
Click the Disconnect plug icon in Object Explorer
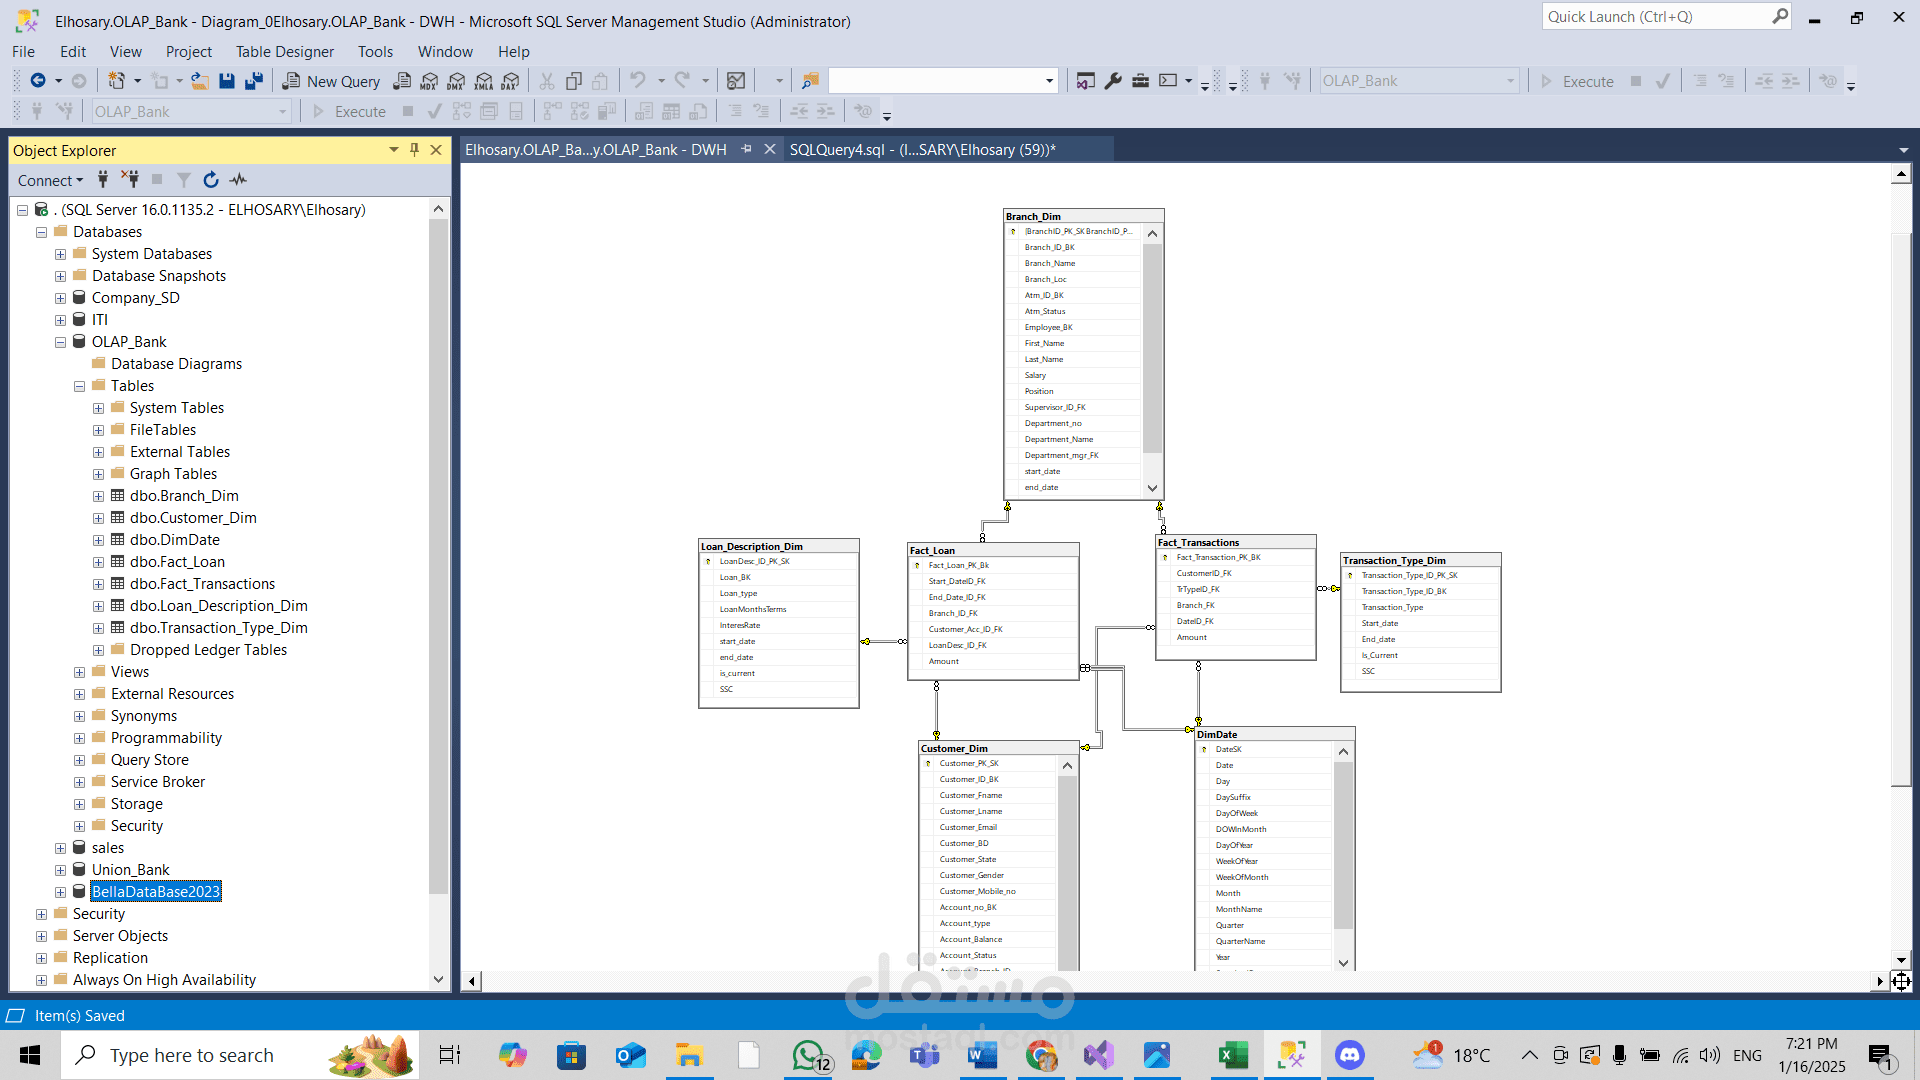pos(130,180)
